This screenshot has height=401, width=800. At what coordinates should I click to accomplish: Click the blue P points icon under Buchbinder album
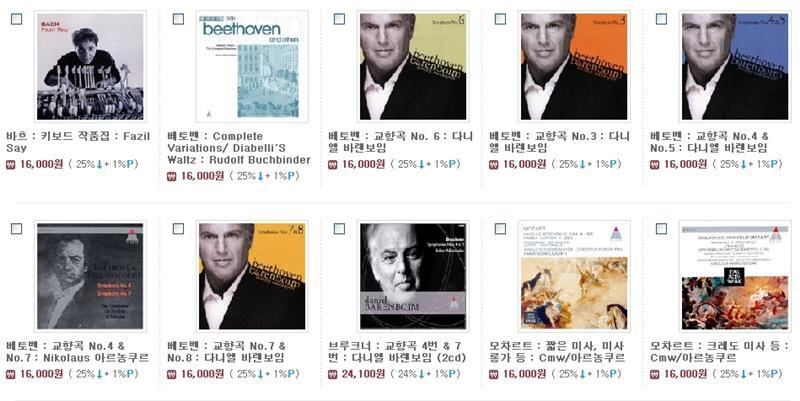point(291,177)
